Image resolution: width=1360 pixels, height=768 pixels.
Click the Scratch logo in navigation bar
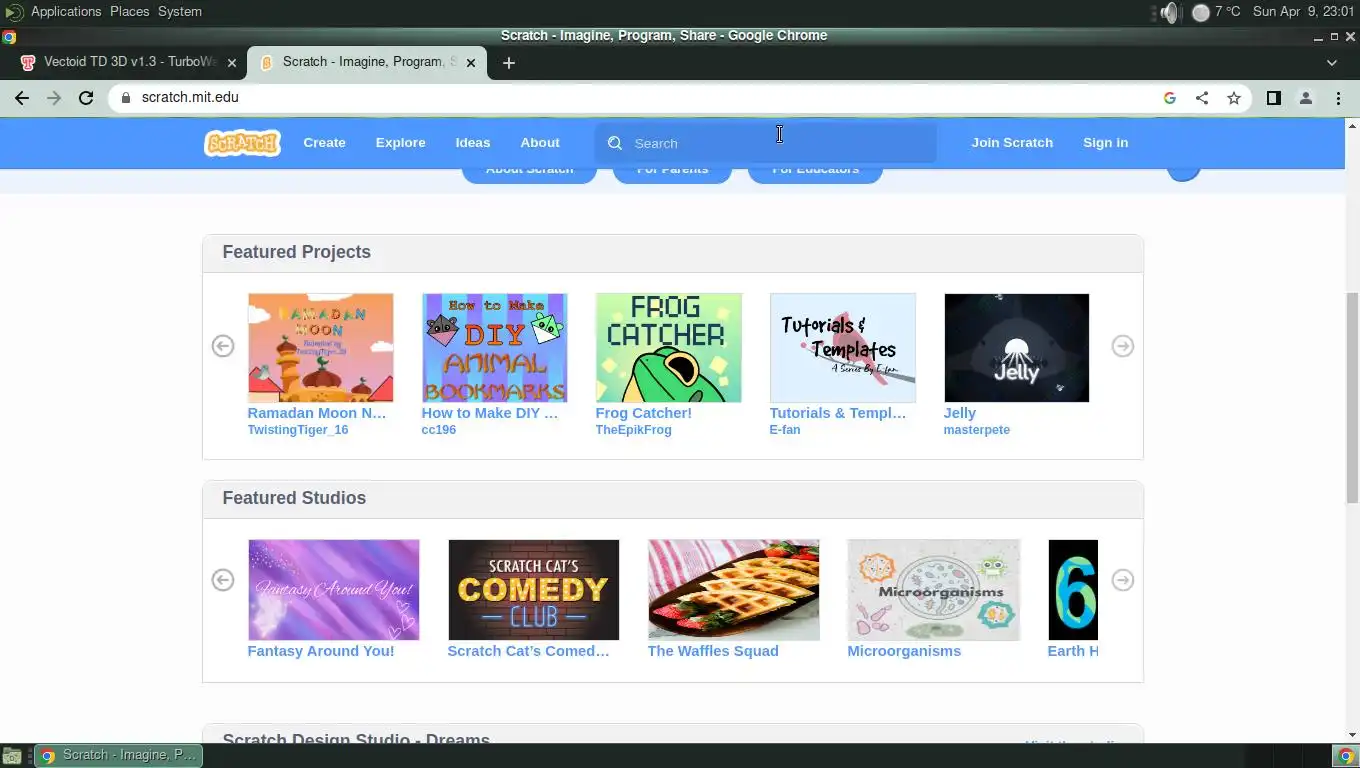(x=242, y=143)
